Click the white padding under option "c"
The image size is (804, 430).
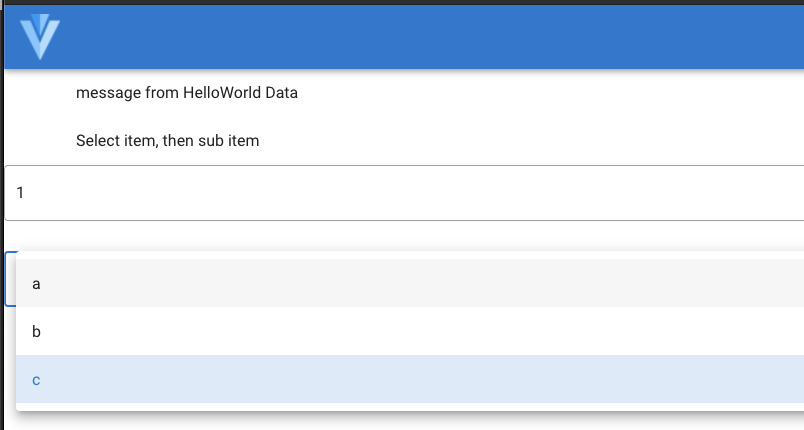click(410, 407)
